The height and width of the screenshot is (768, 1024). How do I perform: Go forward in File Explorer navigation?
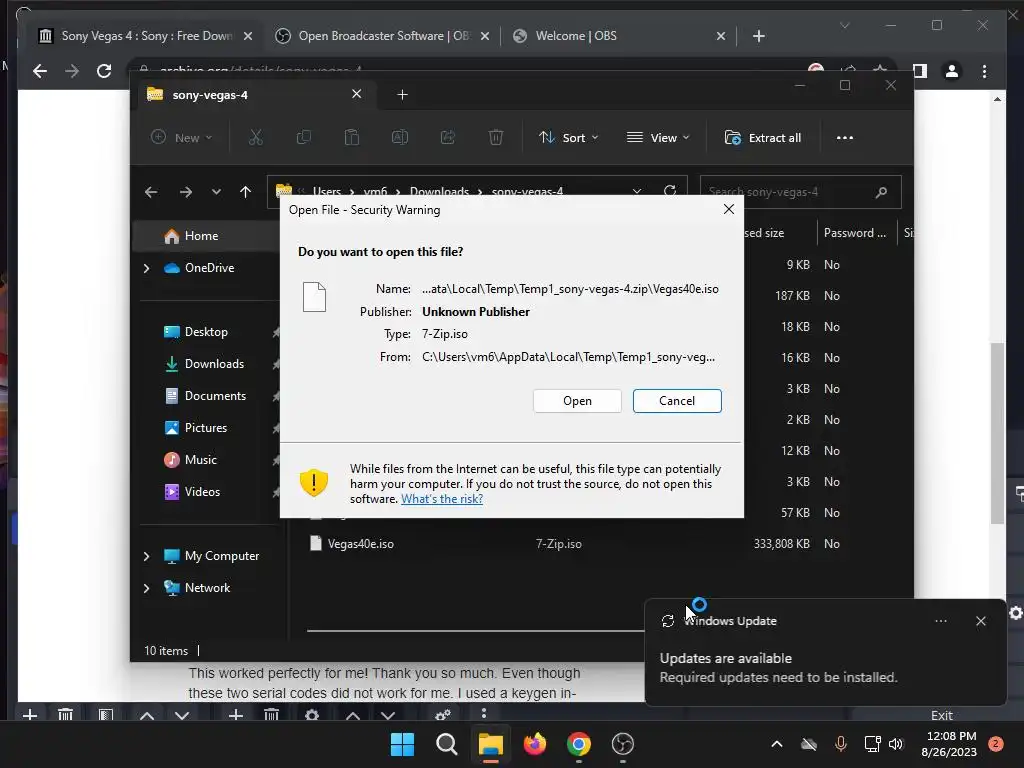tap(186, 192)
